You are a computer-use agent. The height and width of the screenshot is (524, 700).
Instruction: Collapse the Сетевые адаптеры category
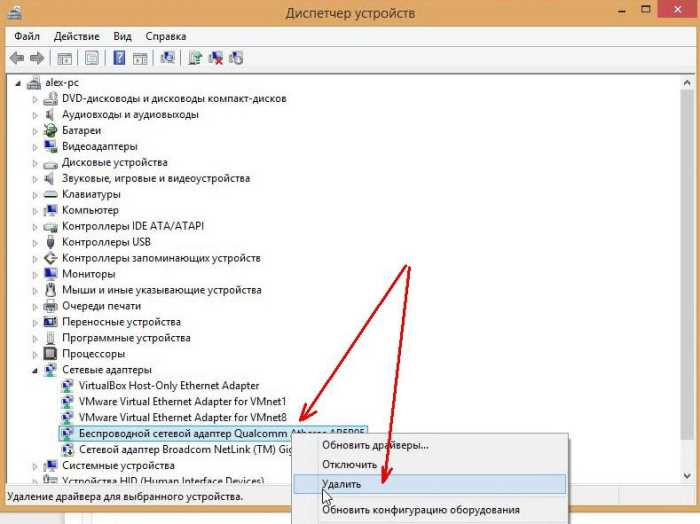point(35,370)
